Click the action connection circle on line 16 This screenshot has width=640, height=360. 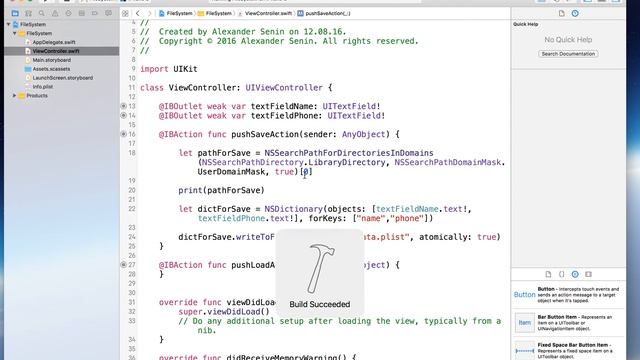click(123, 134)
